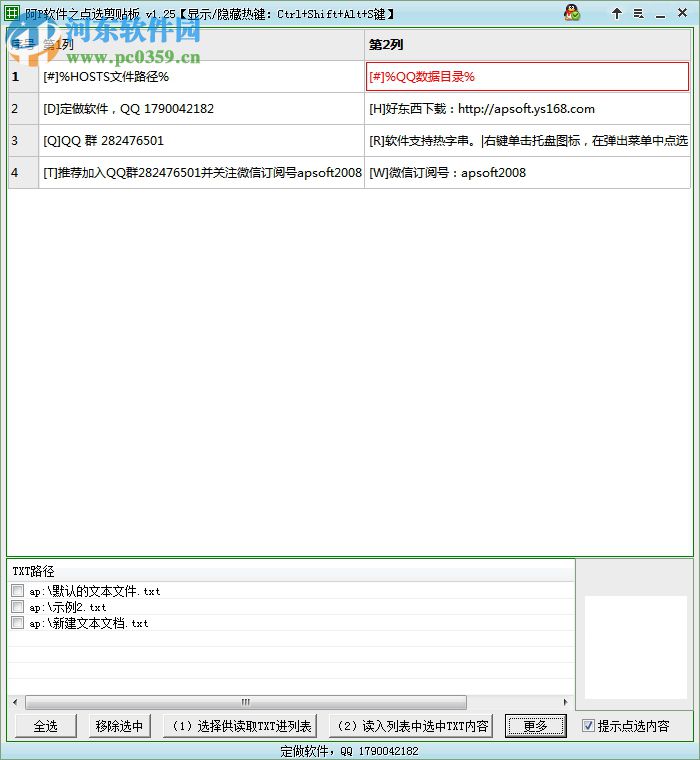
Task: Close the clipboard window
Action: coord(682,13)
